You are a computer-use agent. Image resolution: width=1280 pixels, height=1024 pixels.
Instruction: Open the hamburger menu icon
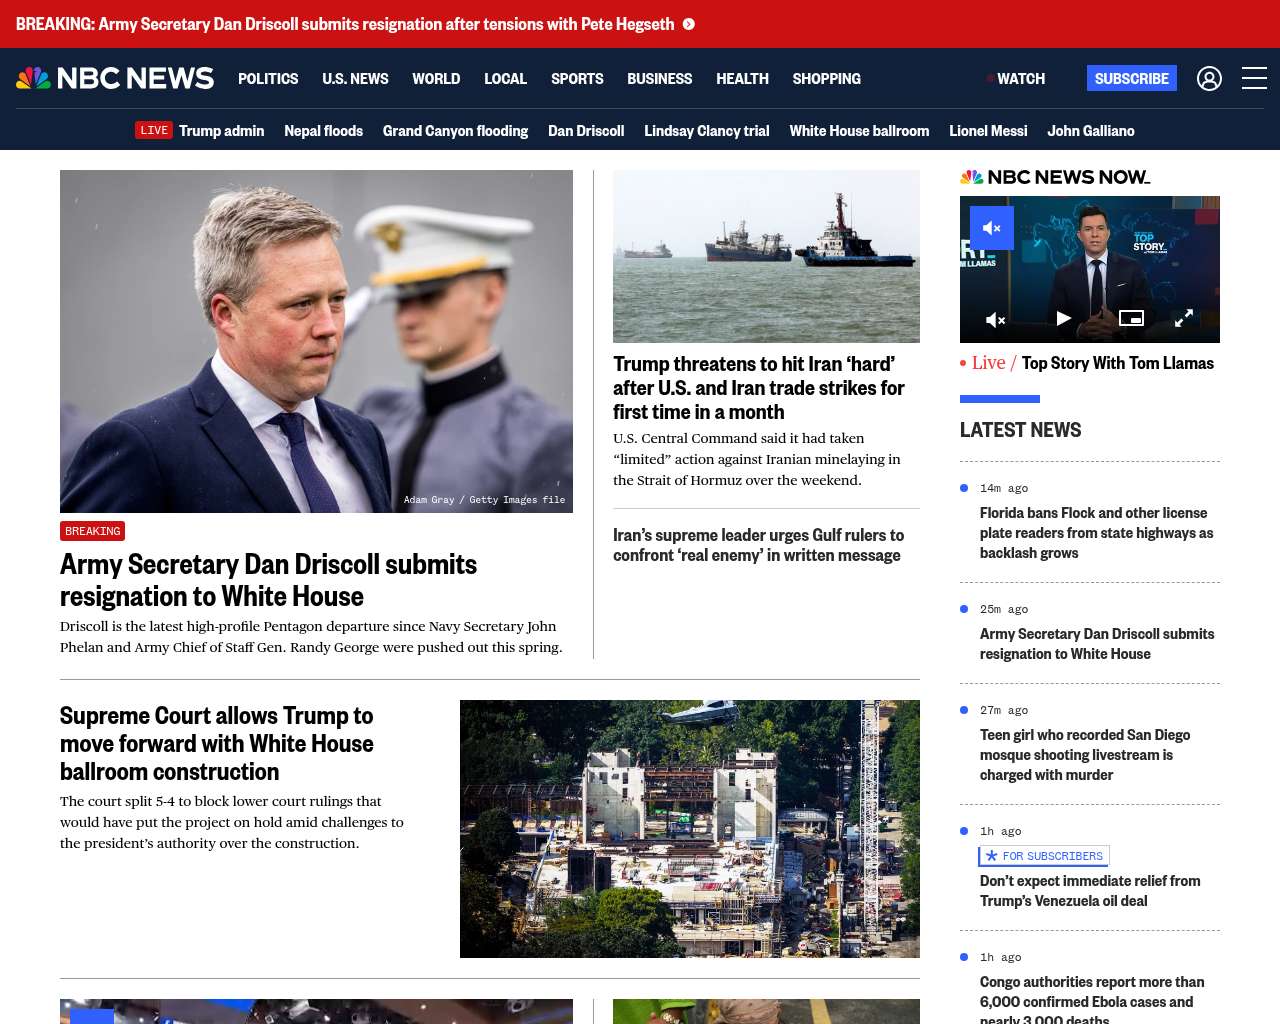(1254, 78)
